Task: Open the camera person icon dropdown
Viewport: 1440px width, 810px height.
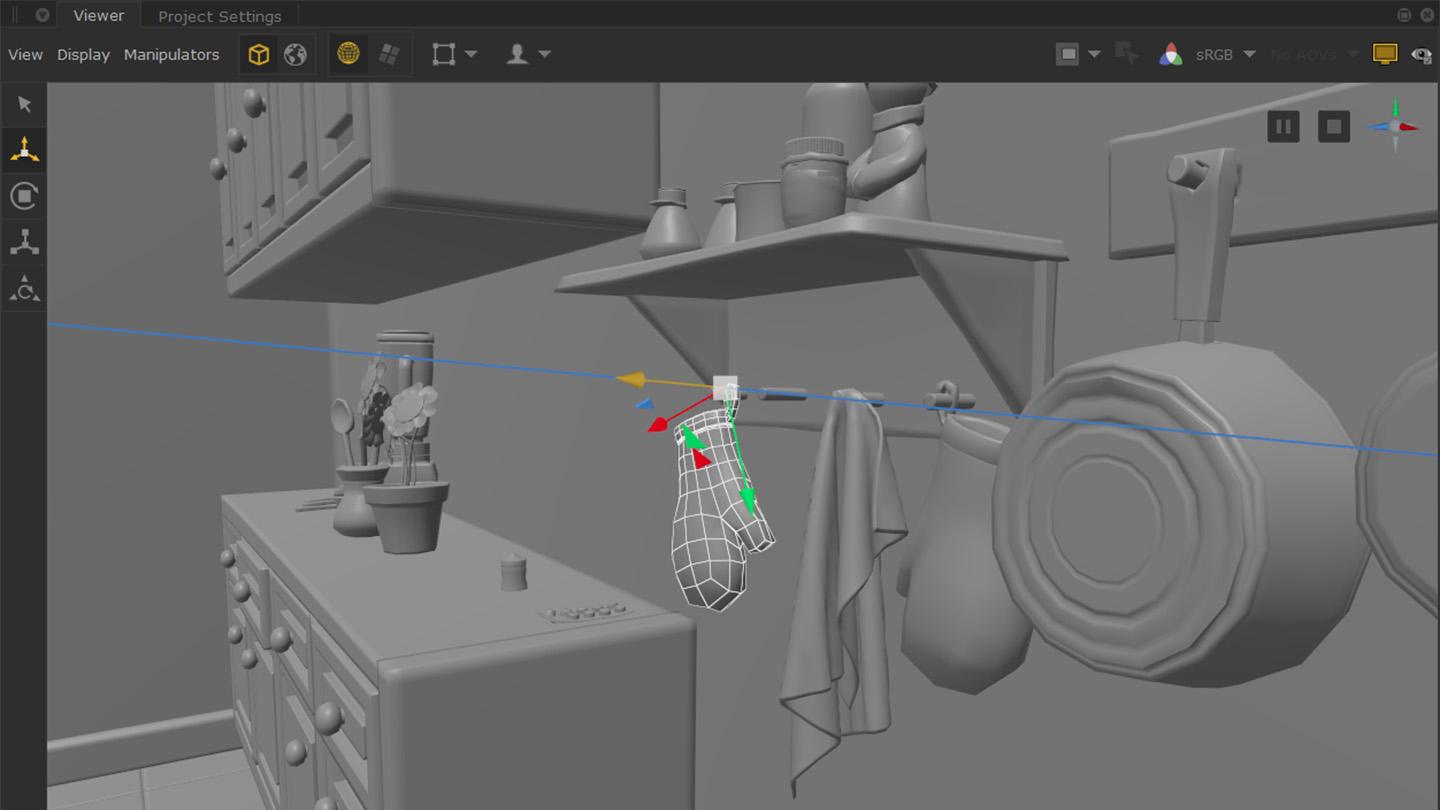Action: [x=544, y=55]
